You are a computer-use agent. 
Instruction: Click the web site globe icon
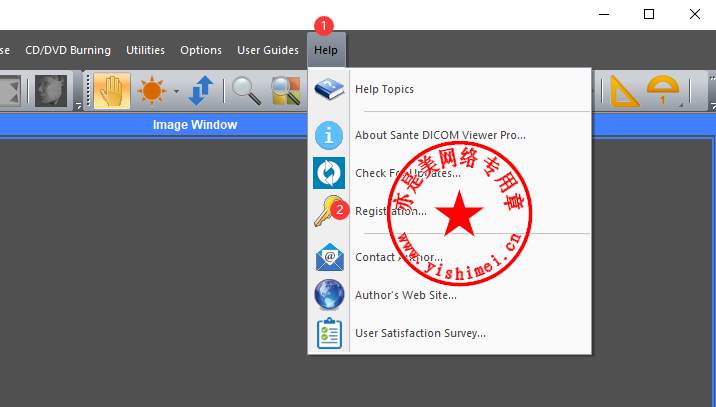tap(329, 295)
